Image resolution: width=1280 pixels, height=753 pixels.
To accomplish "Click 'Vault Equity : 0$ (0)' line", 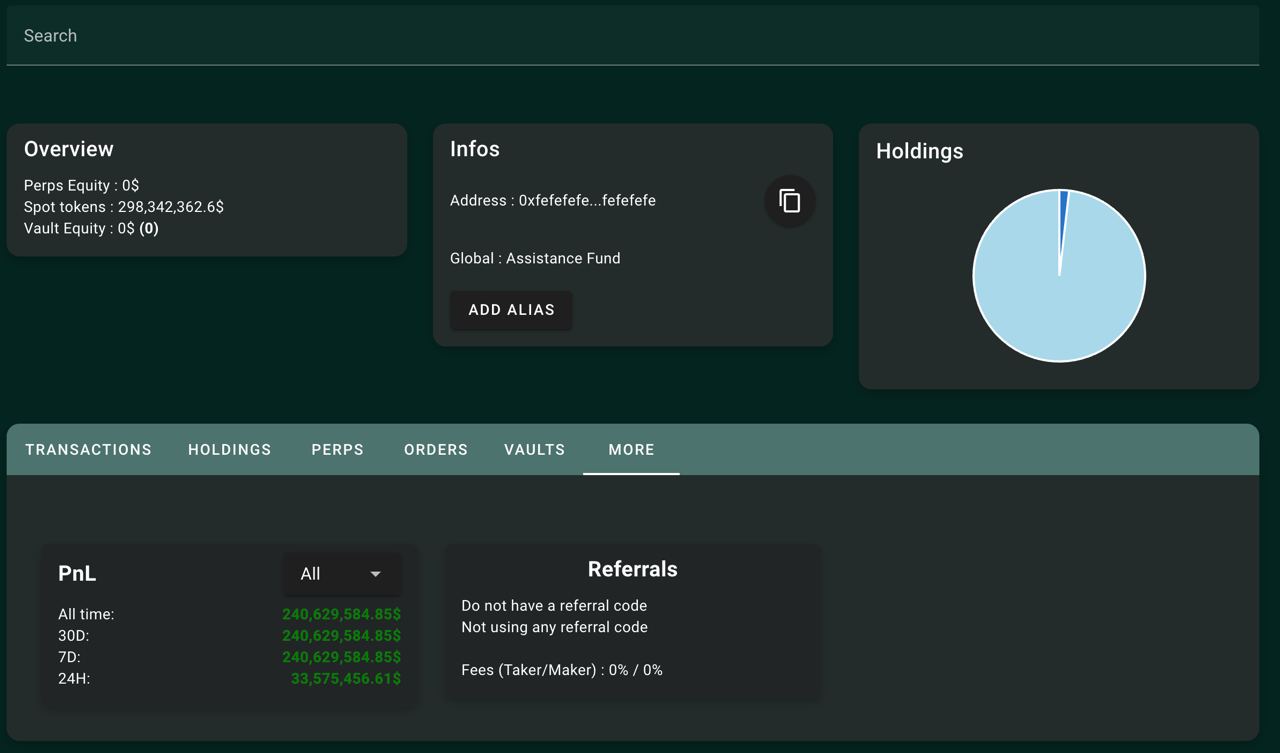I will (x=91, y=228).
